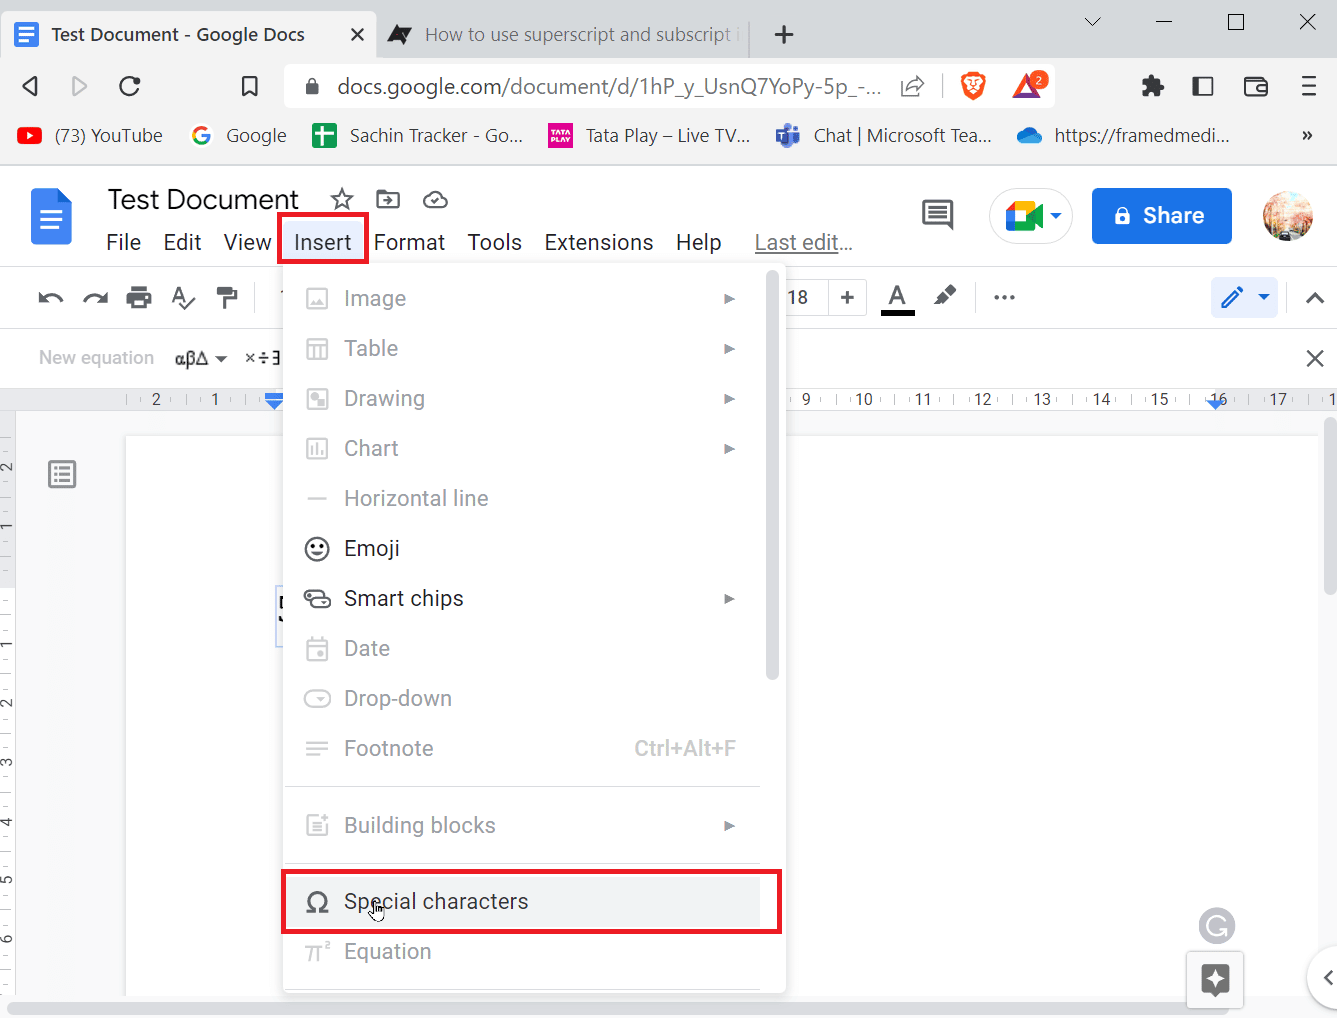1337x1018 pixels.
Task: Reload the page
Action: pos(129,87)
